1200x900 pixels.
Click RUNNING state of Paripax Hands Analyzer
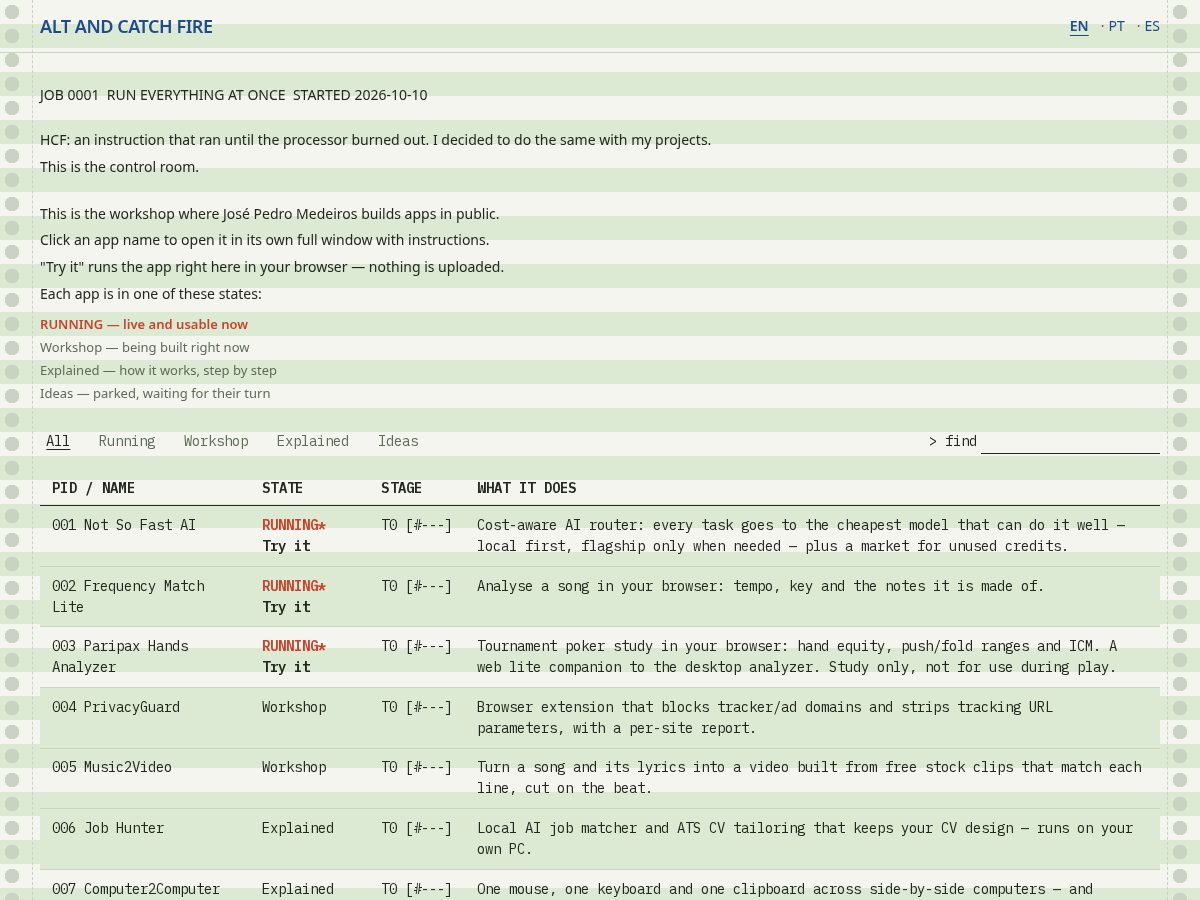[294, 646]
